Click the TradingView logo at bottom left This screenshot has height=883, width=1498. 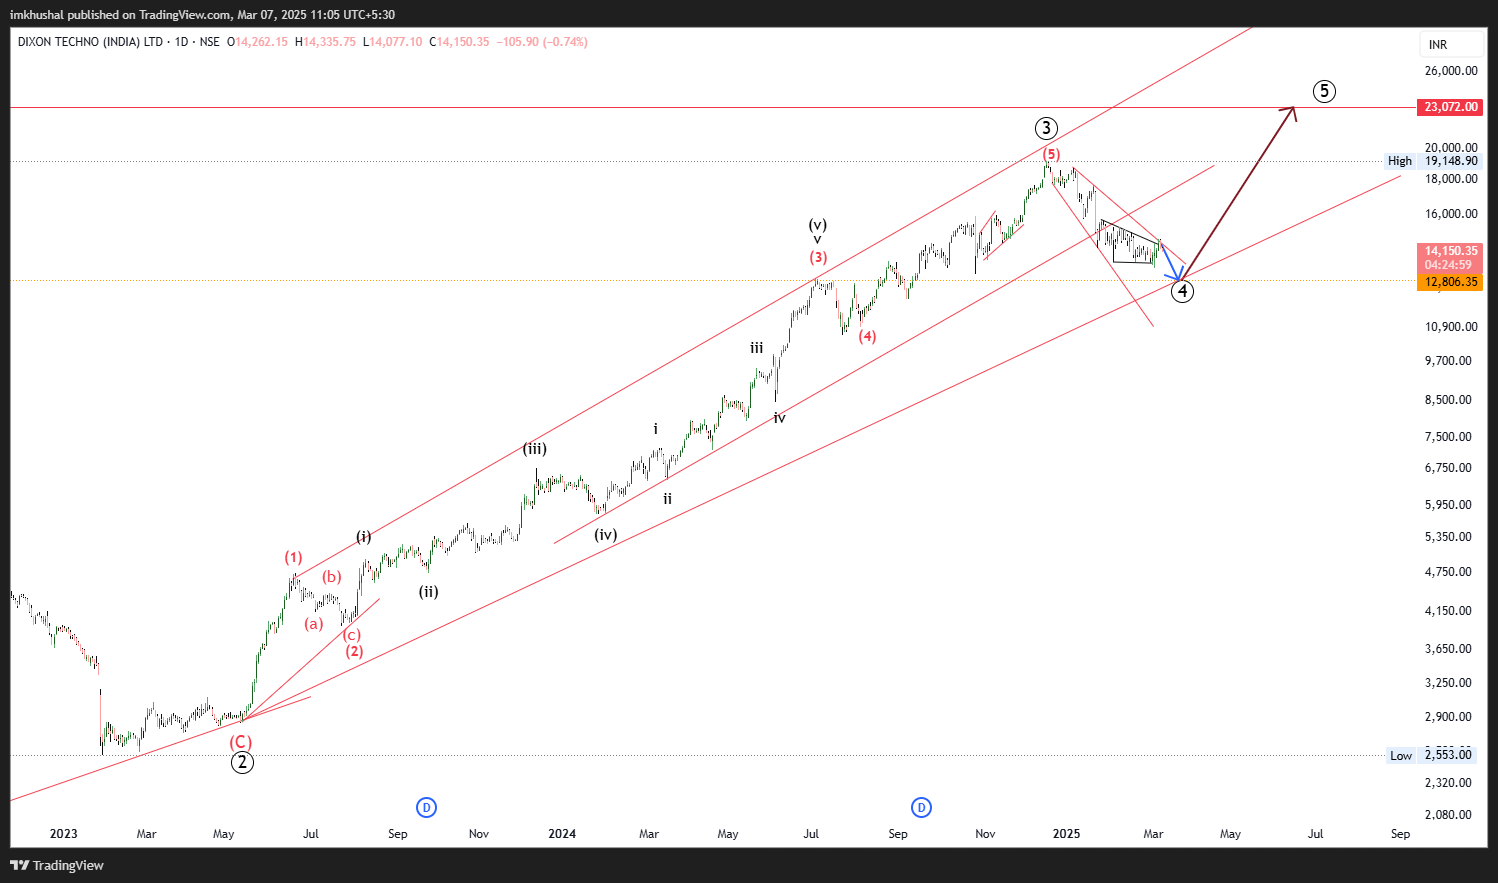(x=57, y=865)
